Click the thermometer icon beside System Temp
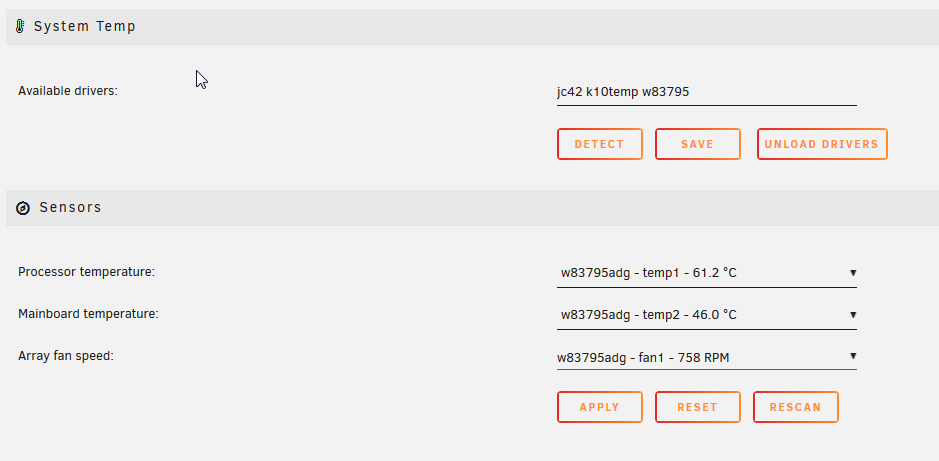939x461 pixels. click(20, 26)
